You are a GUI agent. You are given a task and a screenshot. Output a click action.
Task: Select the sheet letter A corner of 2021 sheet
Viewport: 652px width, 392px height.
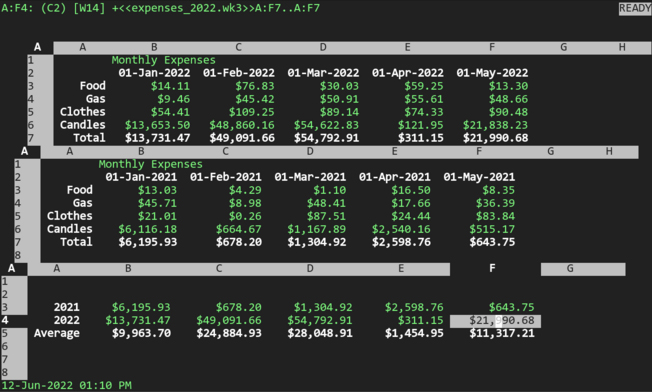click(25, 151)
